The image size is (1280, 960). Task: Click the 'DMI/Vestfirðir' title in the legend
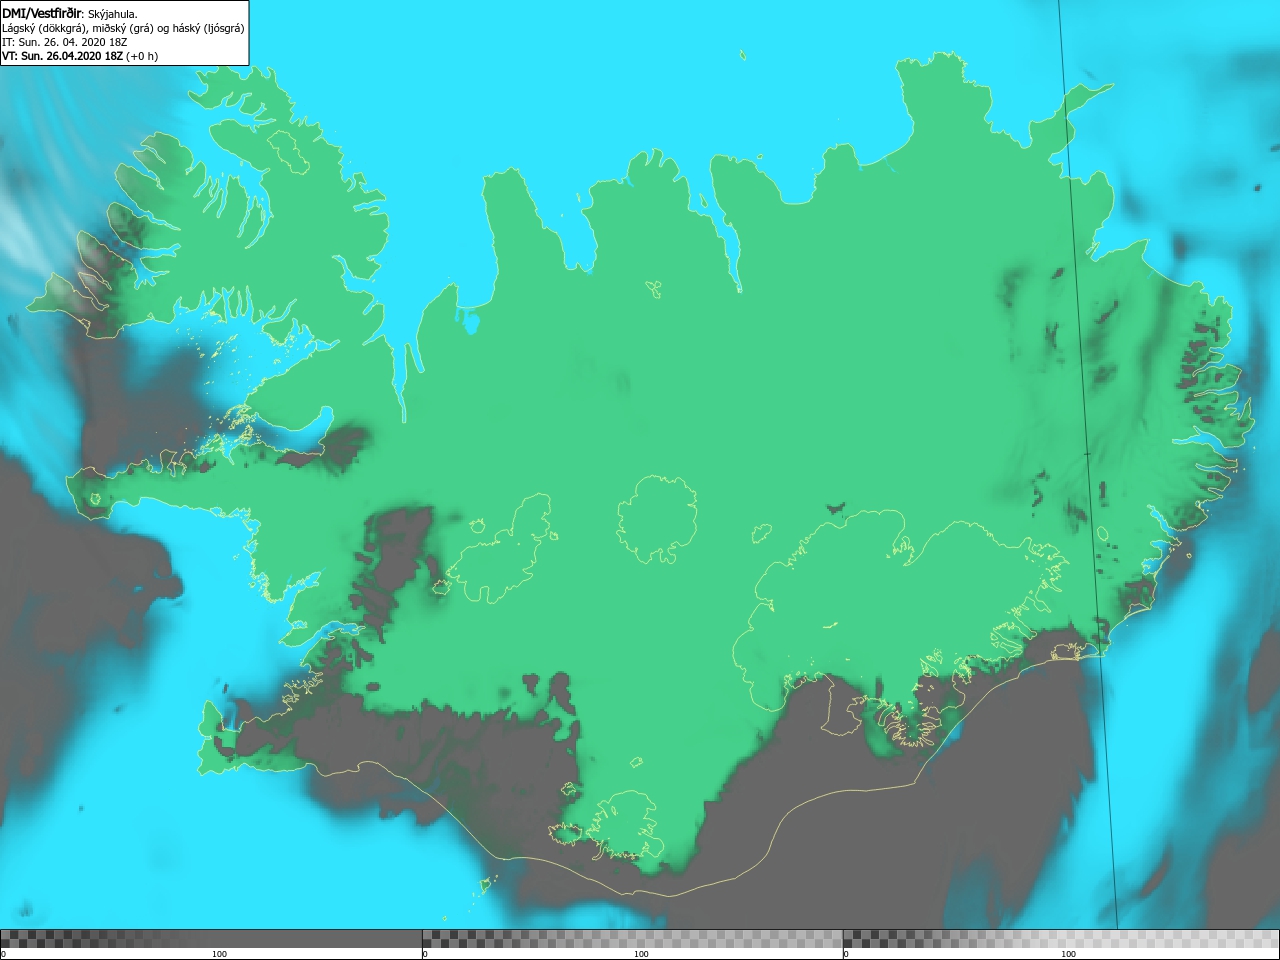43,13
